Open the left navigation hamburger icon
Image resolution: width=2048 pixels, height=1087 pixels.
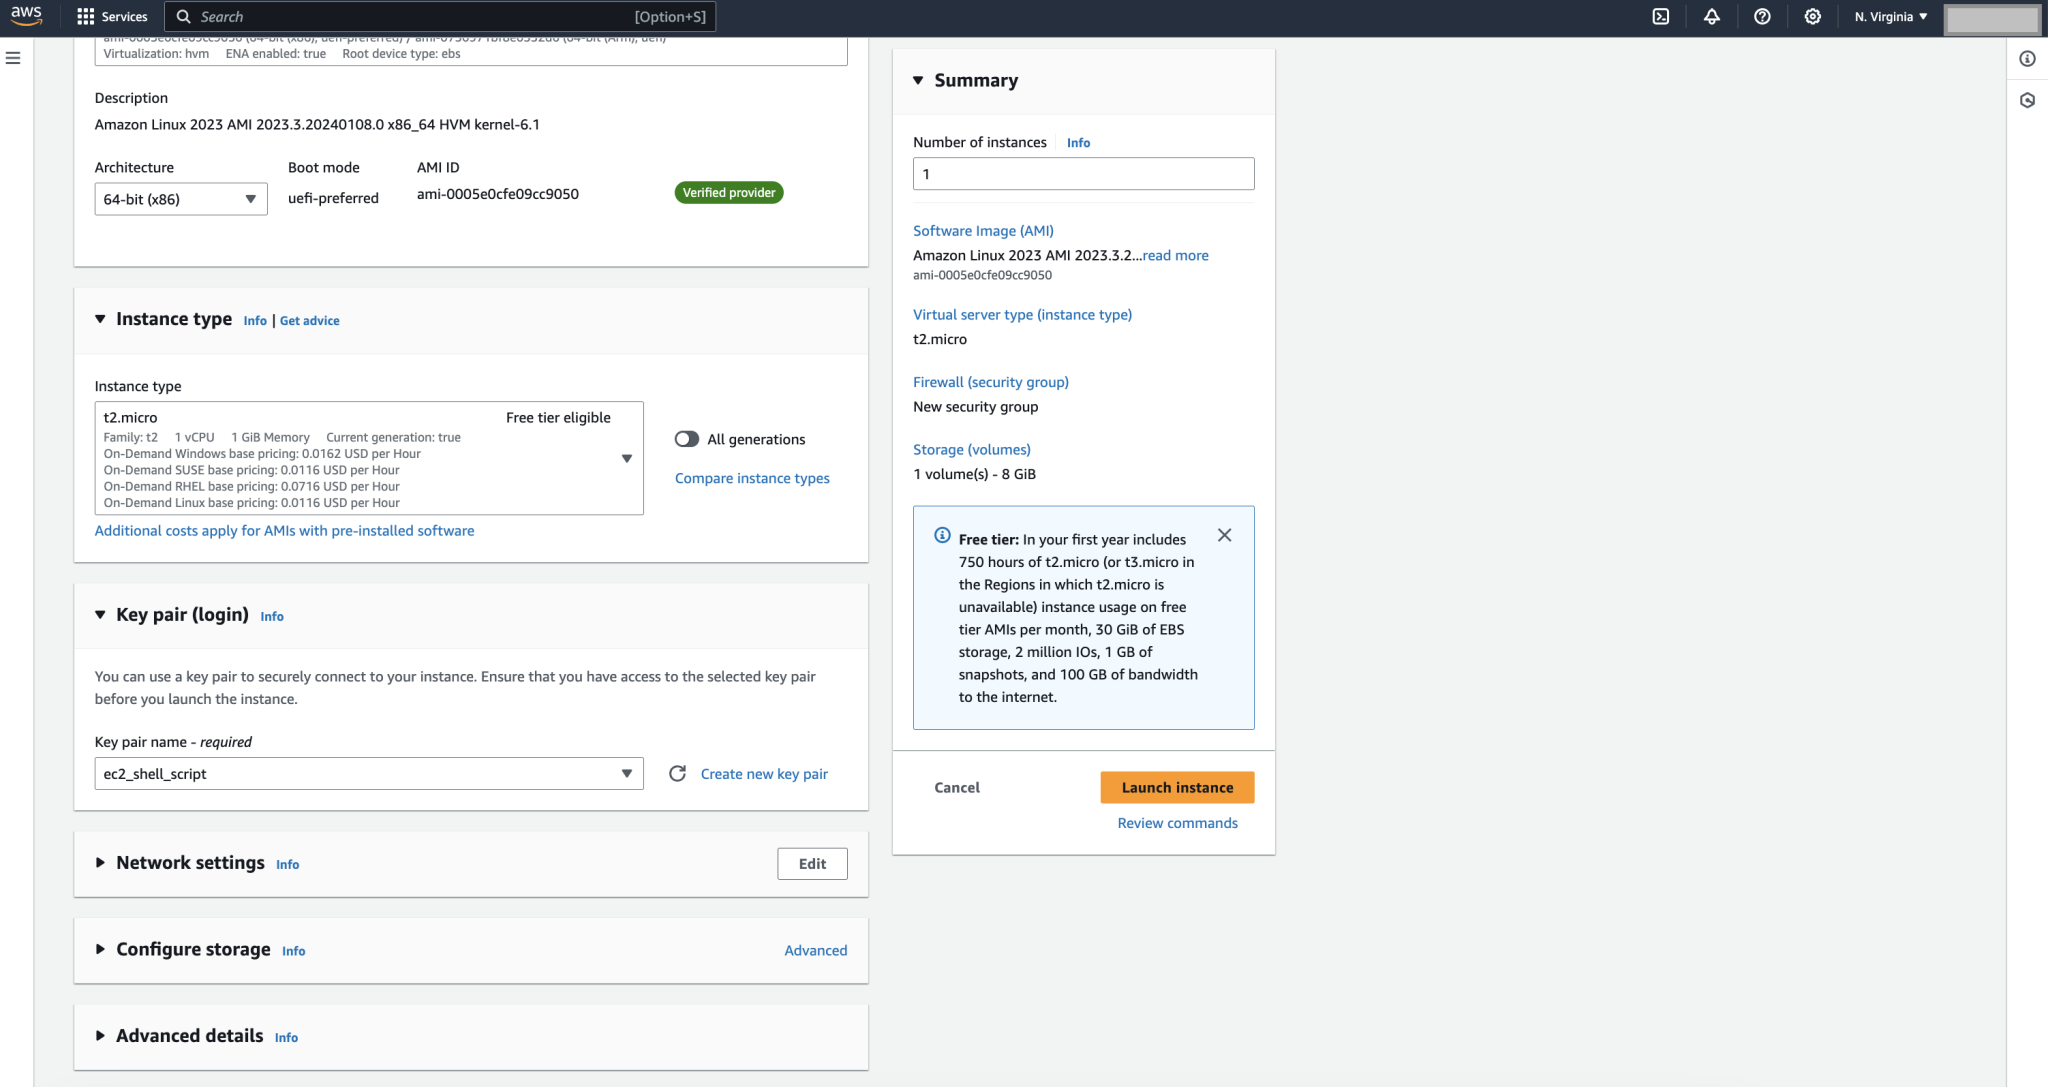click(x=13, y=58)
